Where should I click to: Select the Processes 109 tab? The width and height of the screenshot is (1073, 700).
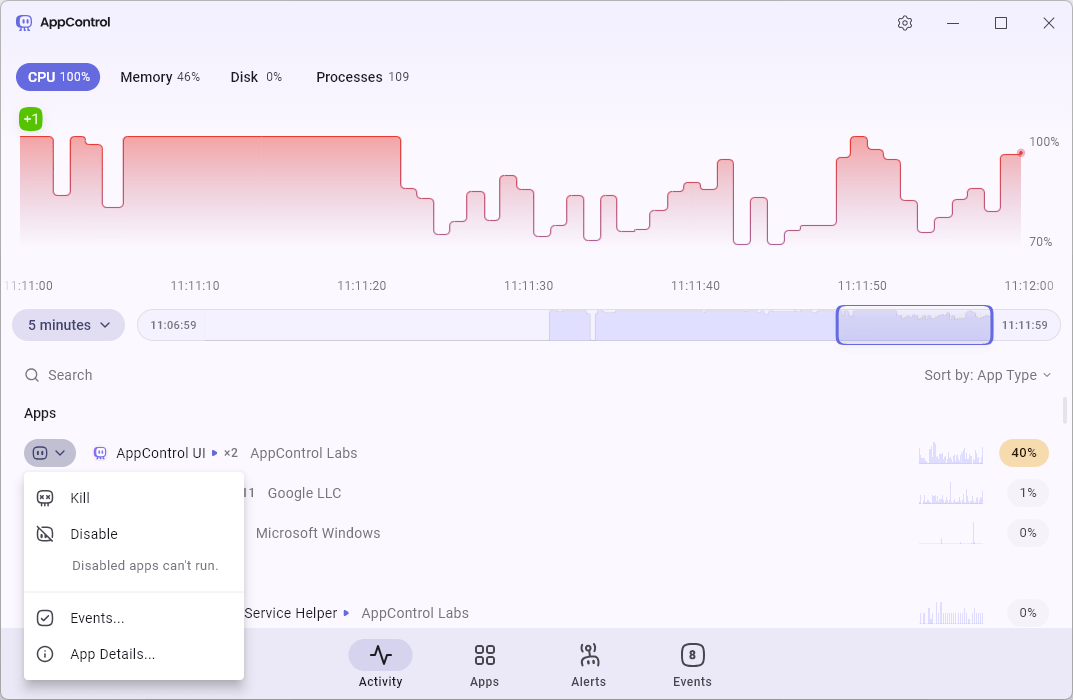pos(362,77)
